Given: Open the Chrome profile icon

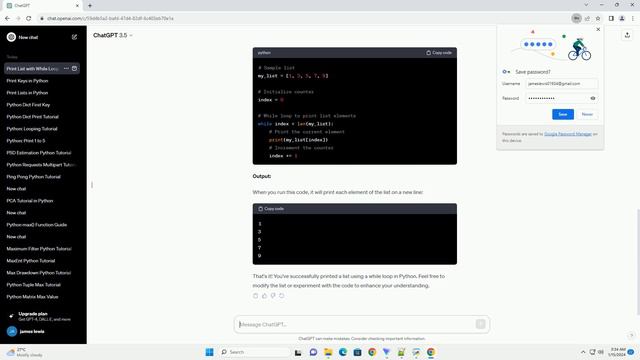Looking at the screenshot, I should (622, 18).
